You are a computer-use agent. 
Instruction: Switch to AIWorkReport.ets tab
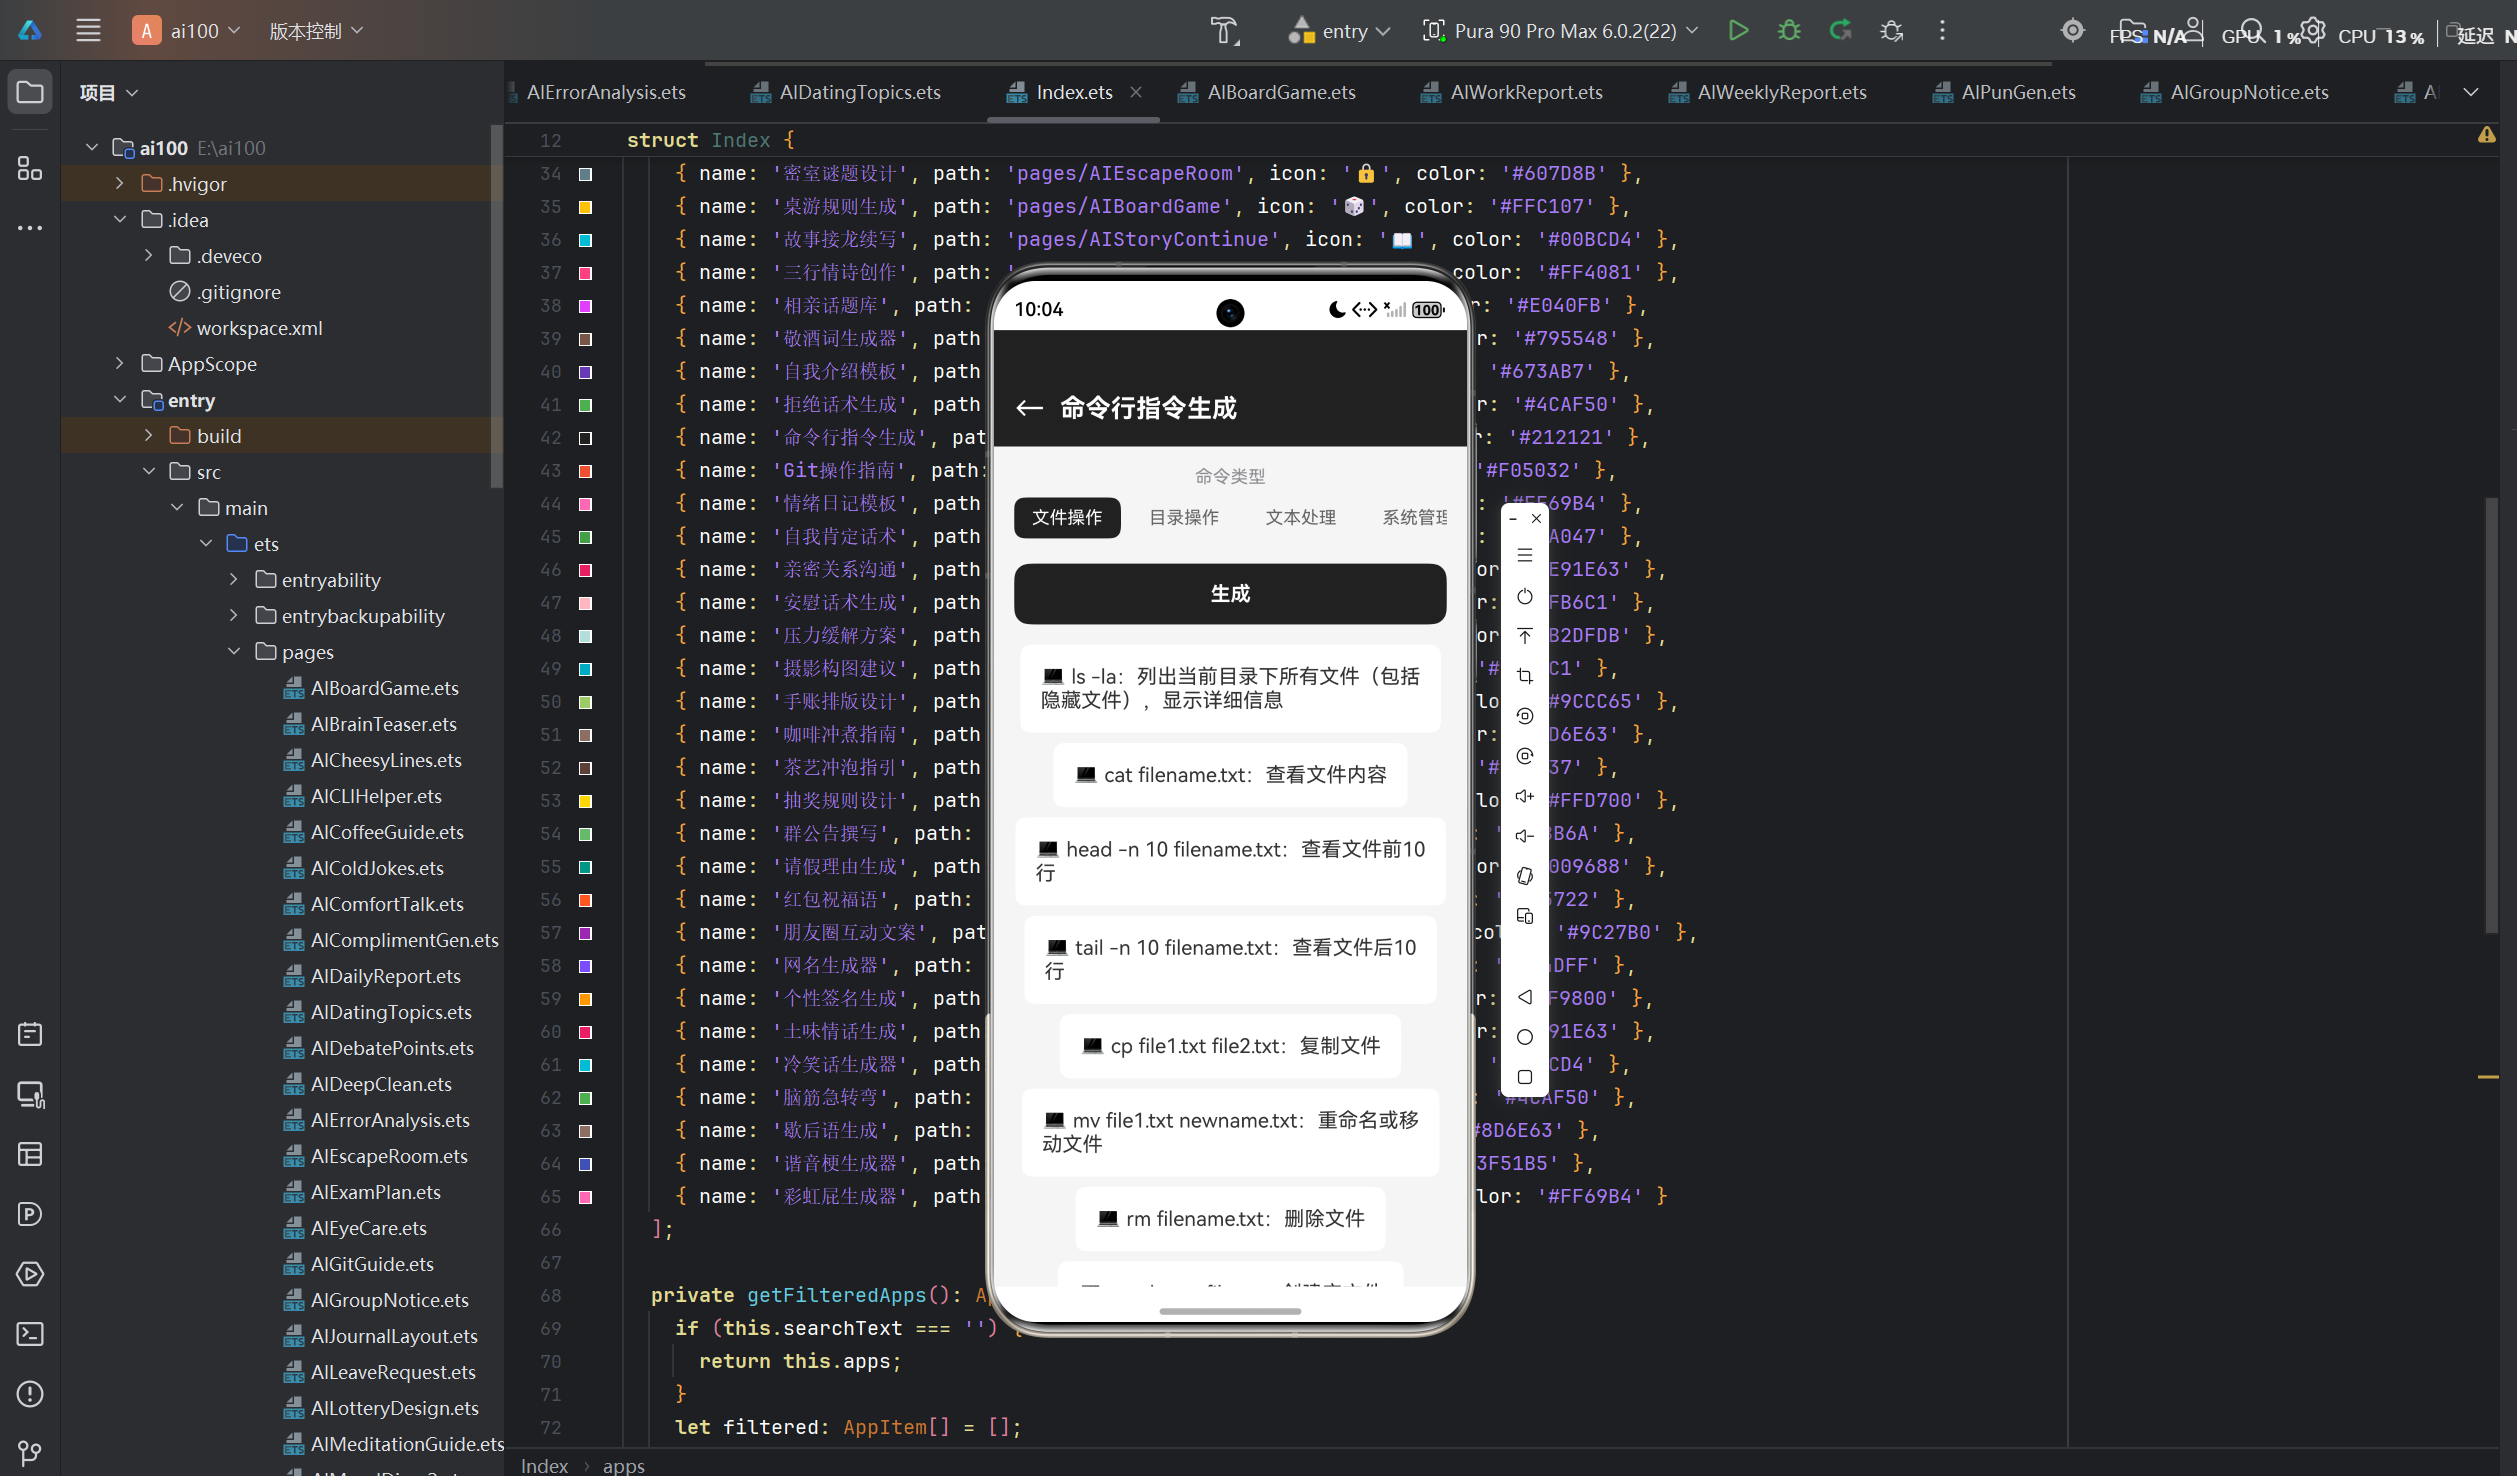point(1512,92)
